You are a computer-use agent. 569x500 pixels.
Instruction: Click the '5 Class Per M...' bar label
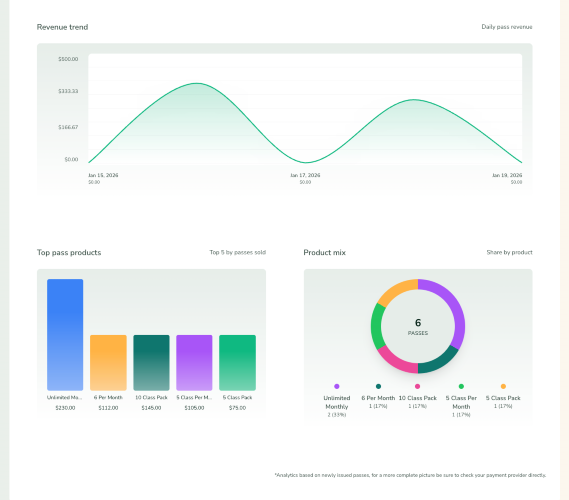click(x=194, y=398)
